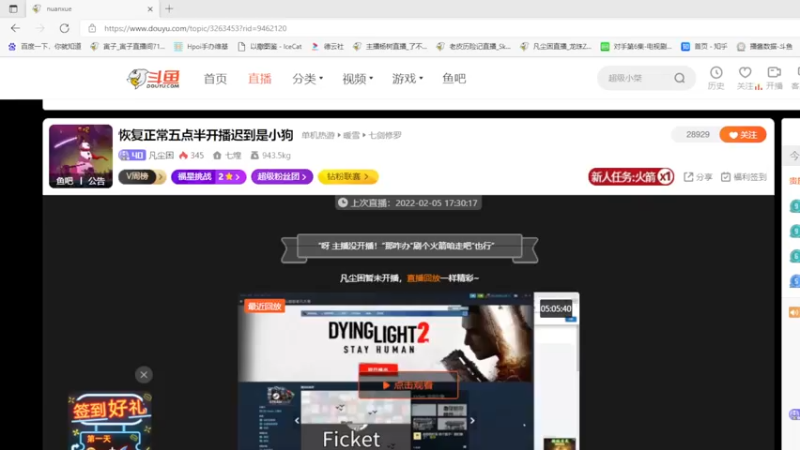This screenshot has width=800, height=450.
Task: Open the tab actions menu icon
Action: (x=13, y=9)
